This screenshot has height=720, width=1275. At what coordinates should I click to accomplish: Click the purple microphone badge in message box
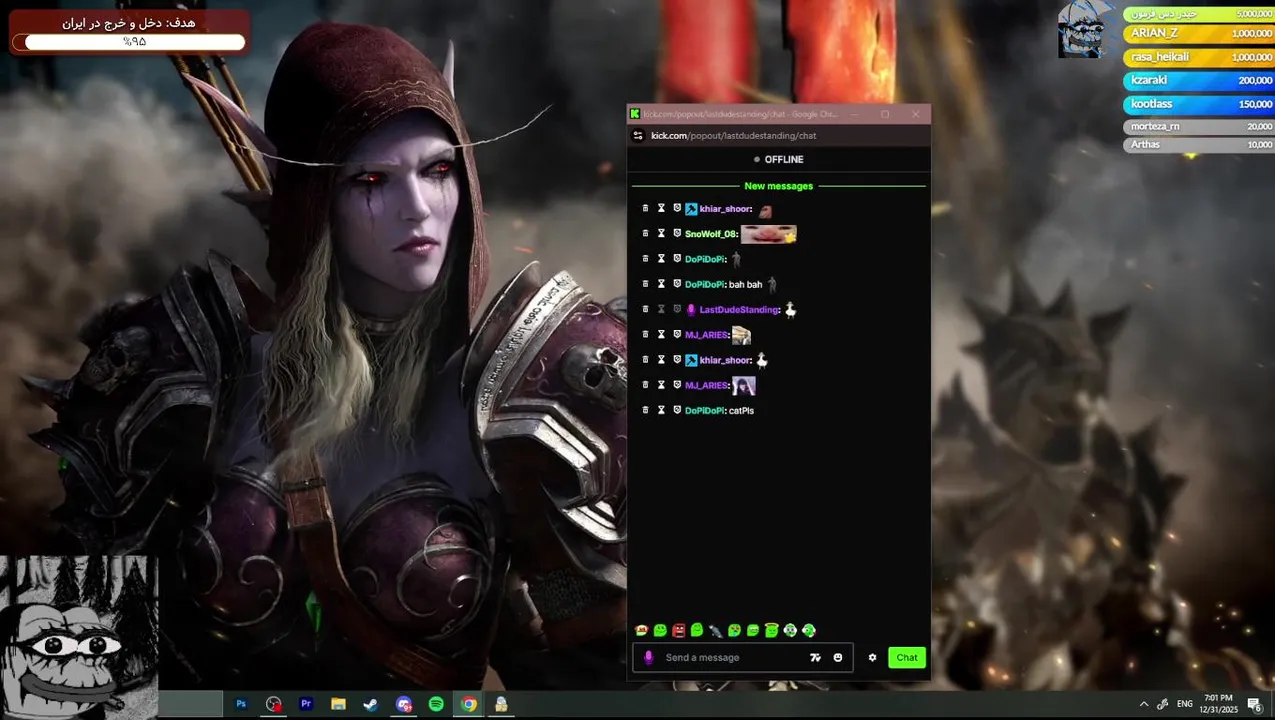tap(648, 657)
